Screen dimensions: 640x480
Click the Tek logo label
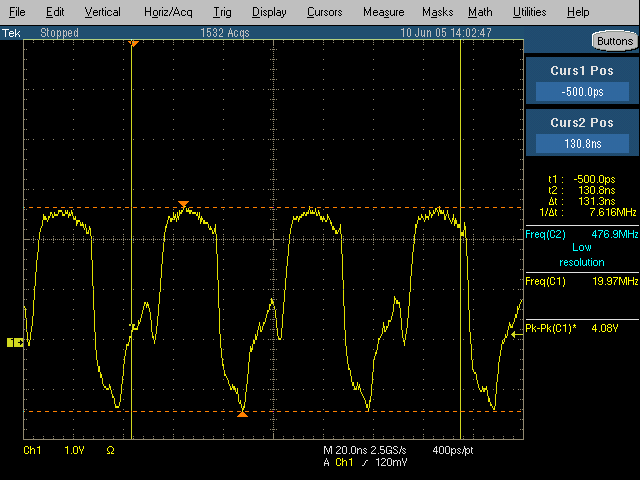[11, 33]
